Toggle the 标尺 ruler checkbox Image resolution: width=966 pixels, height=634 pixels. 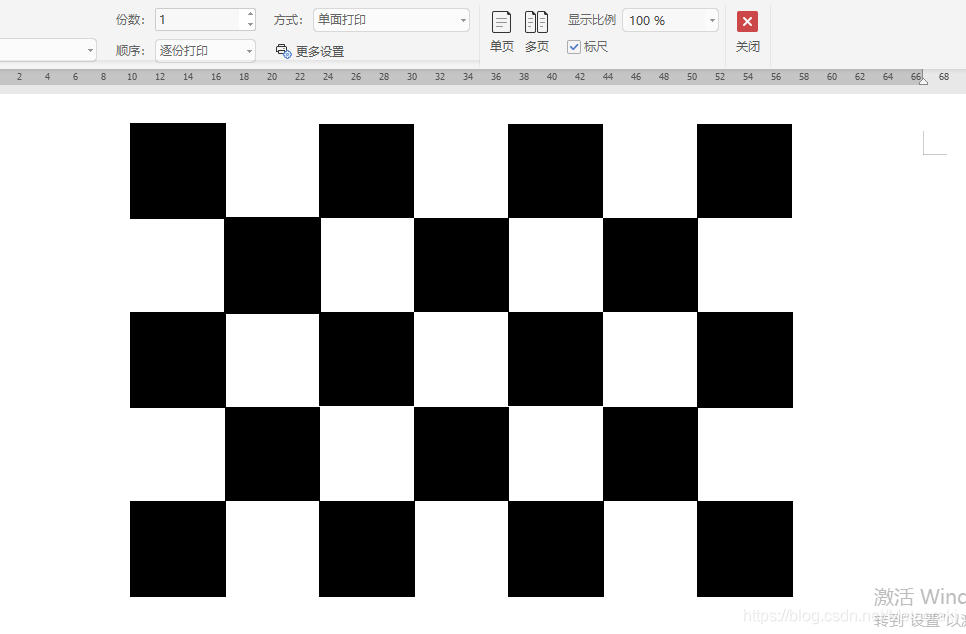(x=574, y=47)
